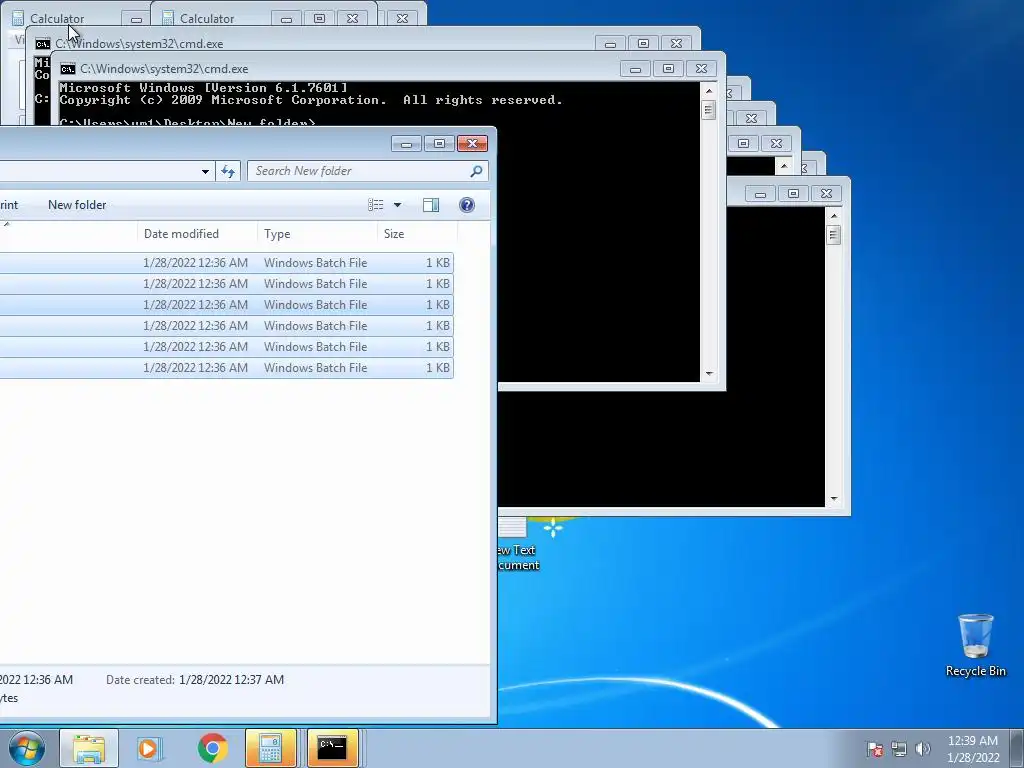The height and width of the screenshot is (768, 1024).
Task: Click Show desktop strip beside the clock
Action: [x=1017, y=748]
